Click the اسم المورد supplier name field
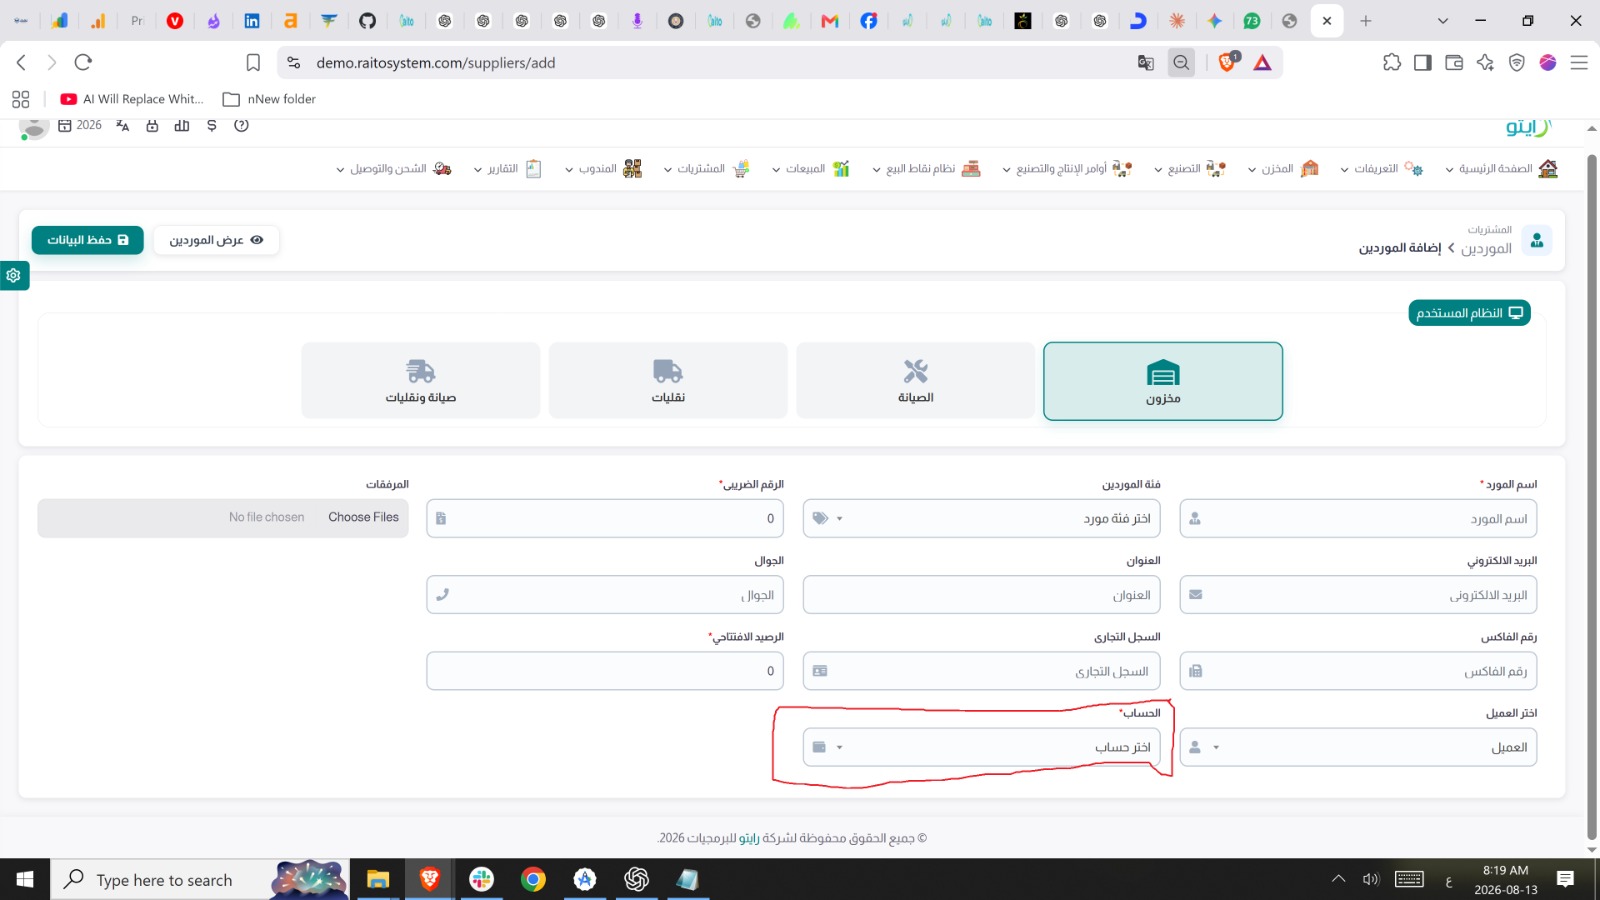This screenshot has height=900, width=1600. [1358, 518]
